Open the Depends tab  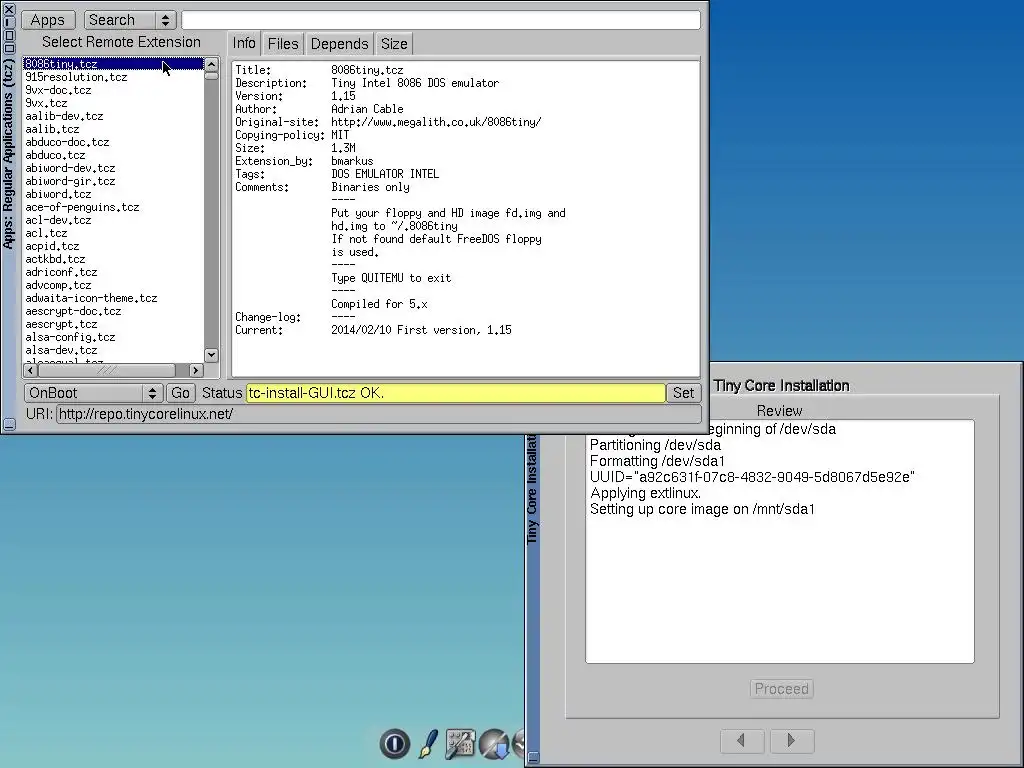[340, 44]
